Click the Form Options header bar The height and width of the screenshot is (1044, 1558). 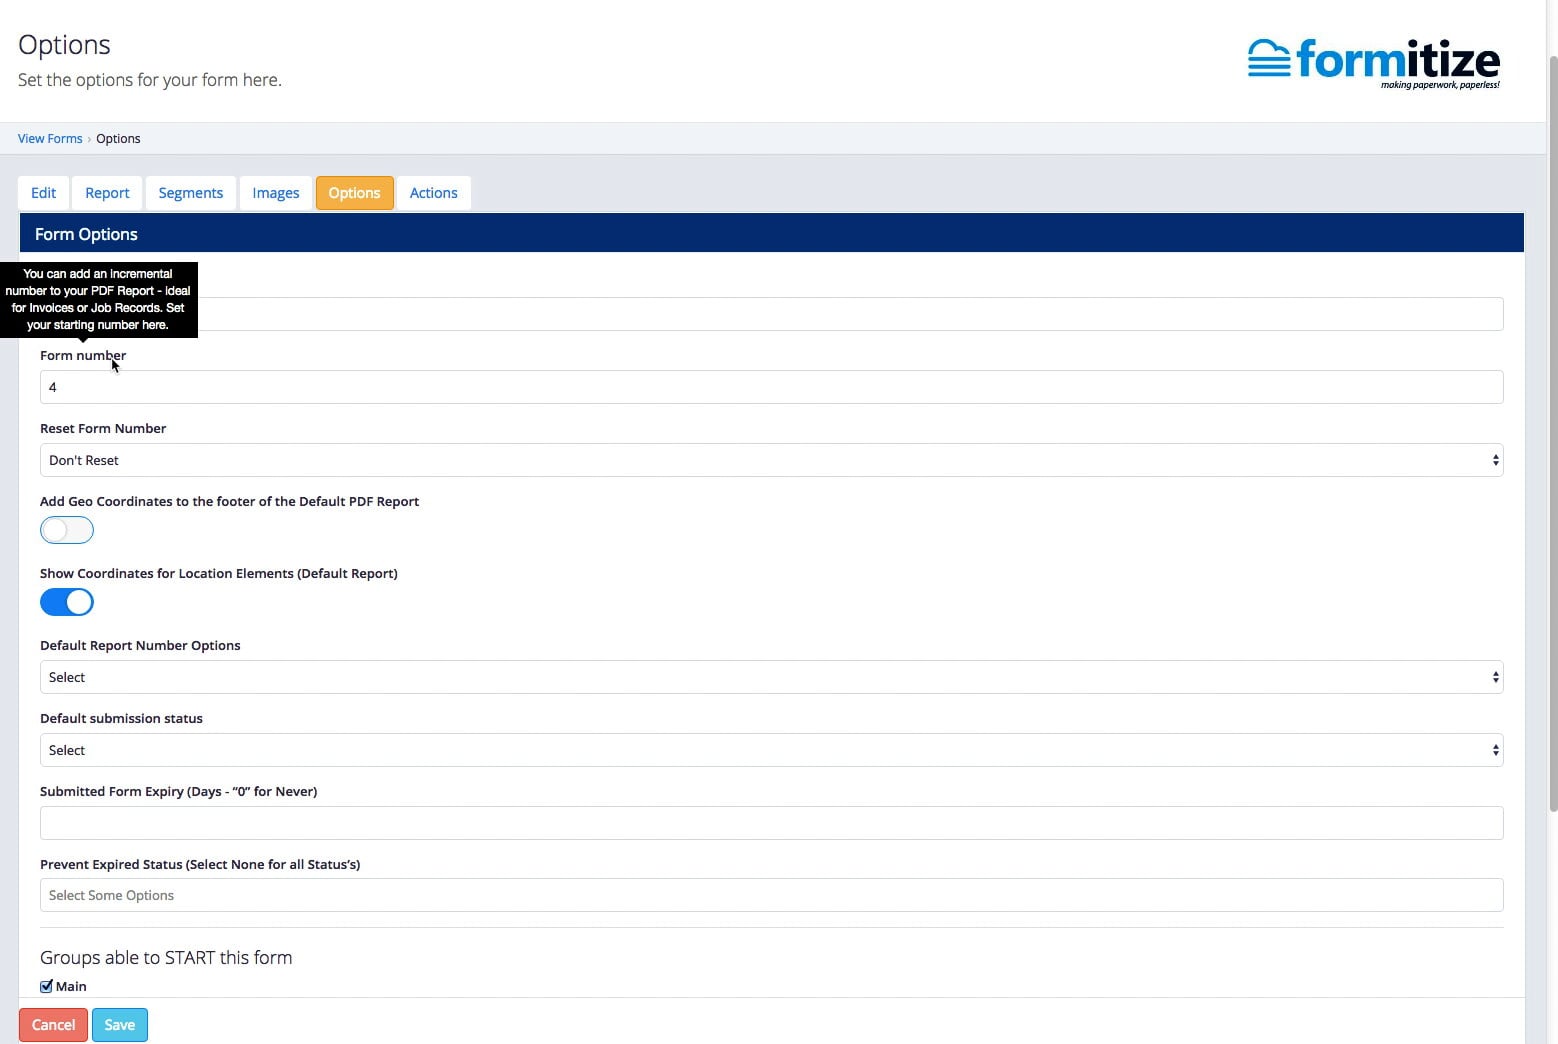coord(771,233)
